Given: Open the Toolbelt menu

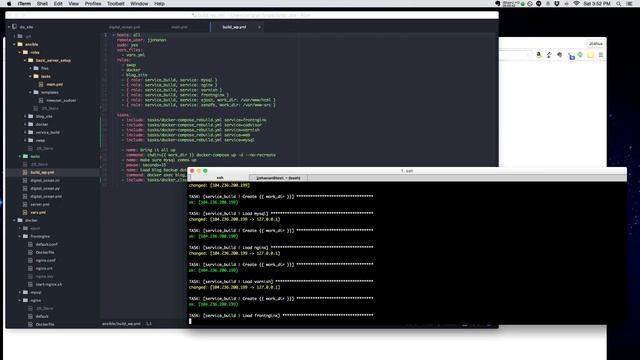Looking at the screenshot, I should pos(116,4).
